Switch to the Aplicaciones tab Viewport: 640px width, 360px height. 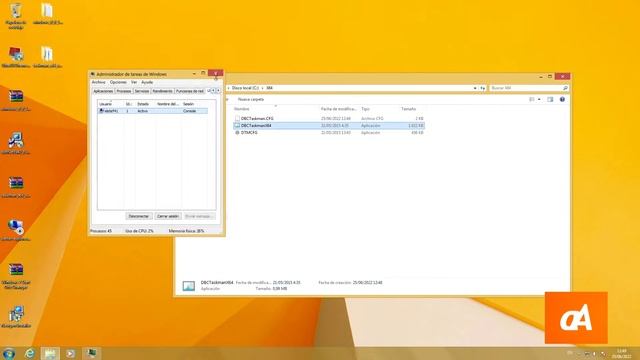tap(103, 91)
